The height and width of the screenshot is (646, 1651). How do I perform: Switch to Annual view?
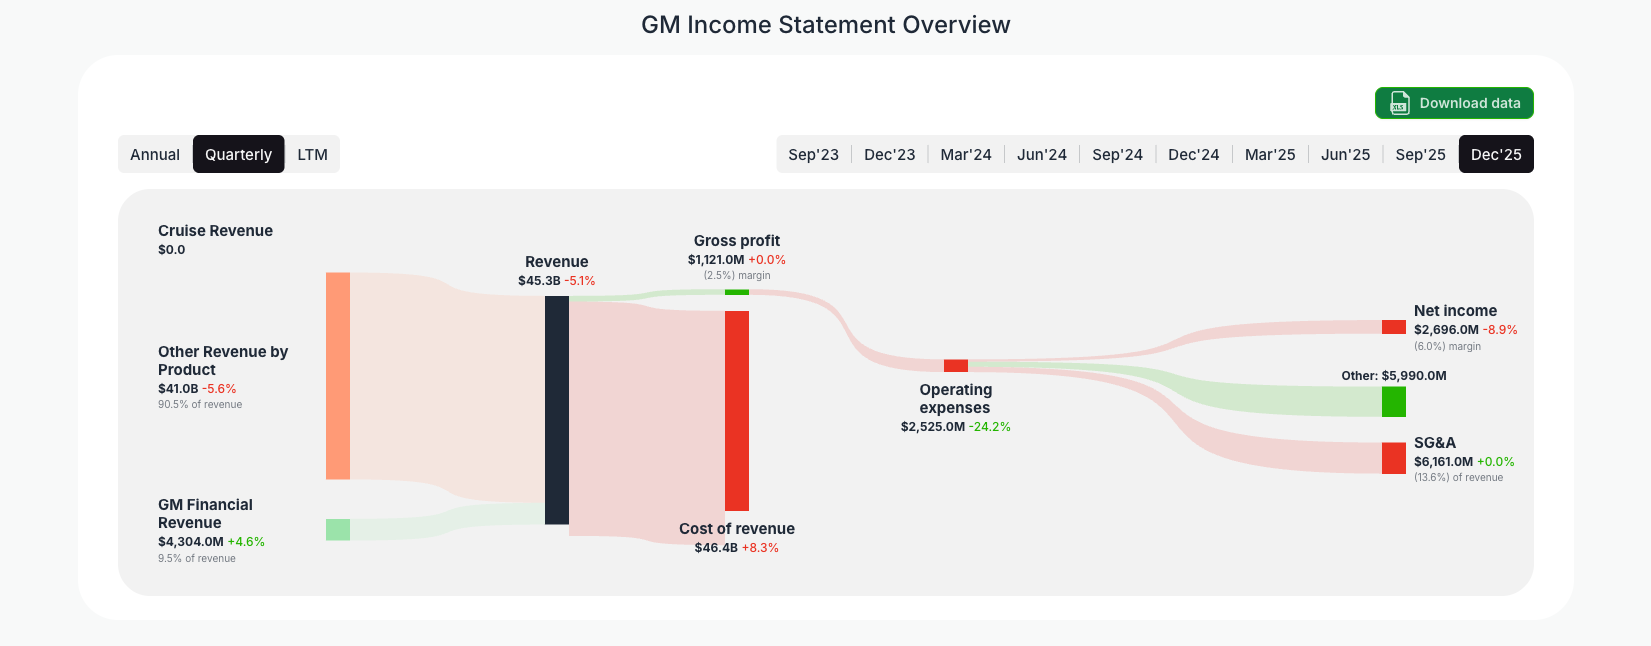155,154
